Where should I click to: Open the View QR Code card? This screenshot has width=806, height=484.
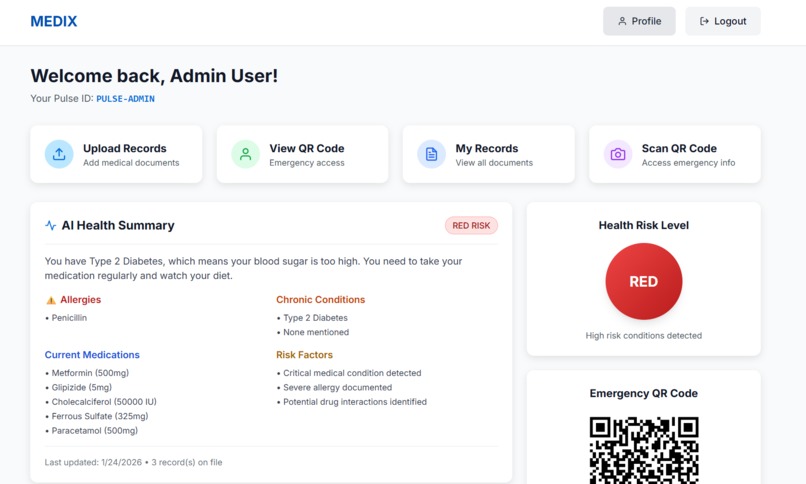coord(302,154)
